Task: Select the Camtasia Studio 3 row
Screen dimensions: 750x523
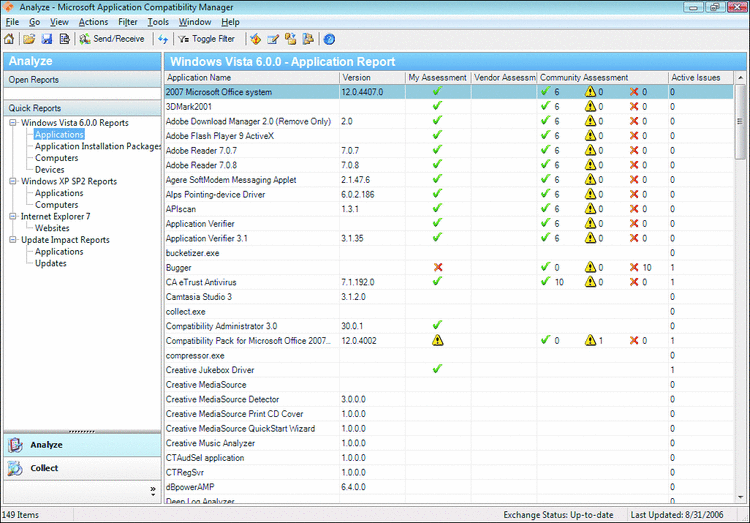Action: (x=449, y=297)
